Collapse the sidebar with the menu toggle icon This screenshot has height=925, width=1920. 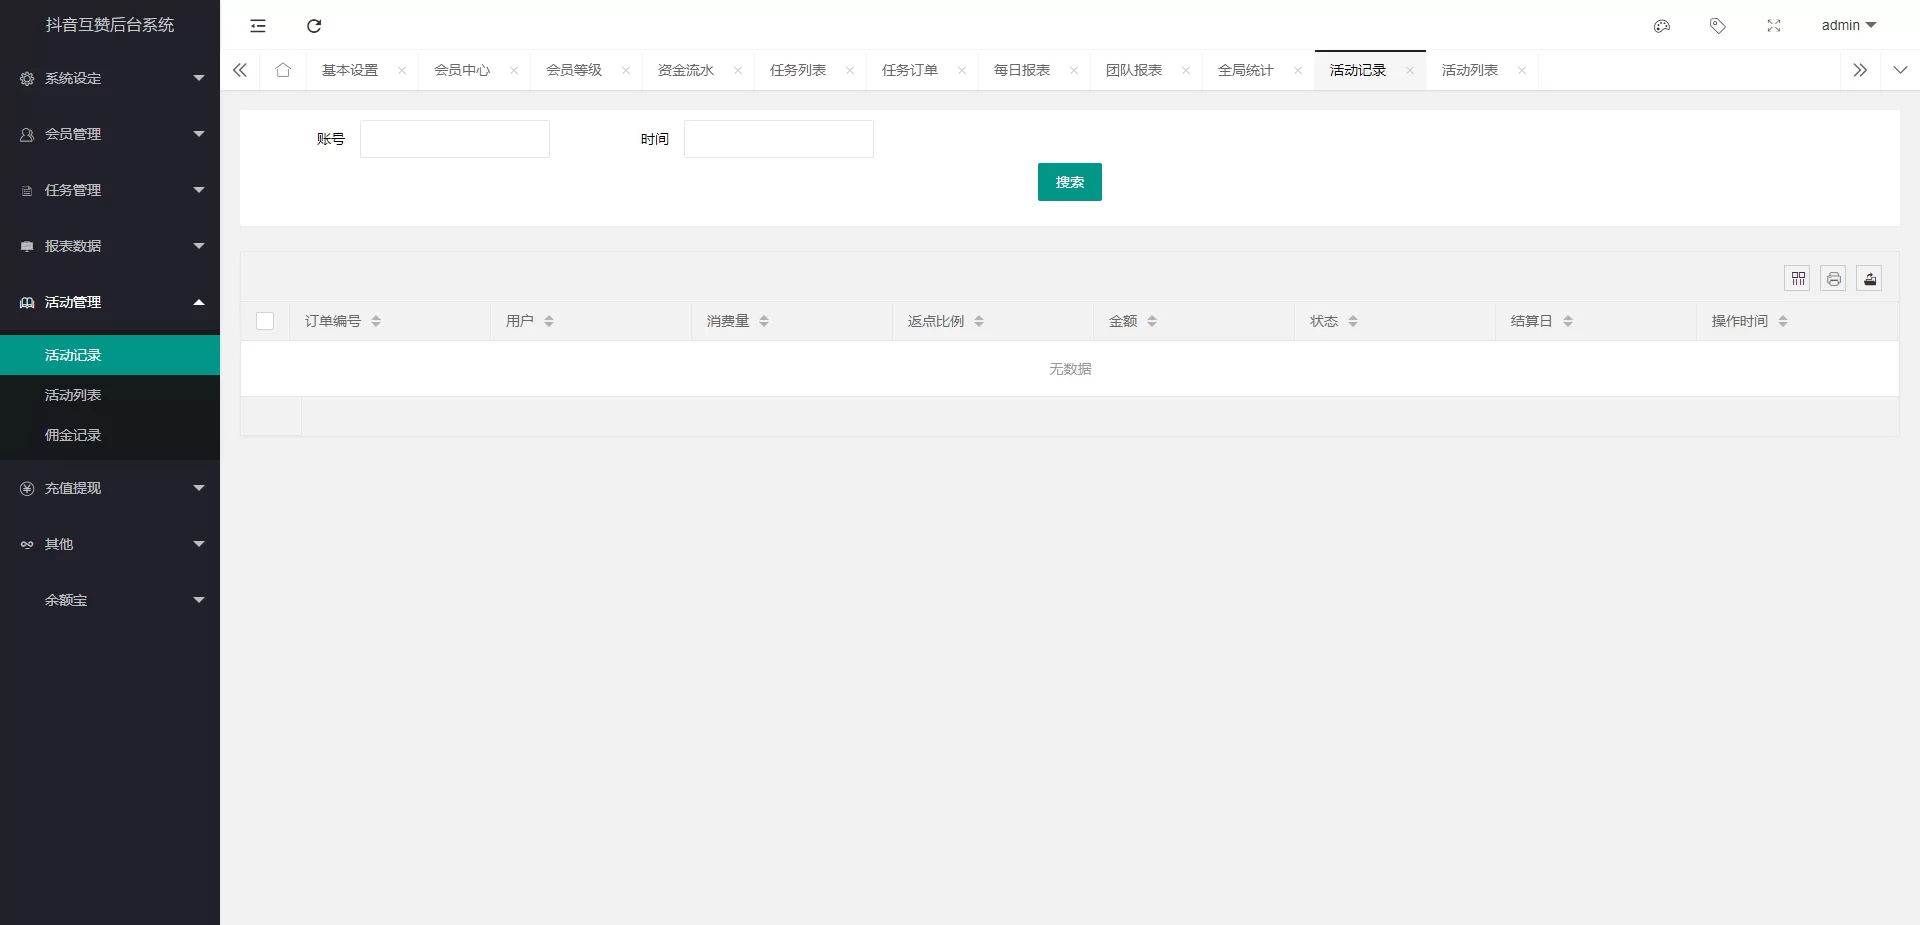point(258,26)
